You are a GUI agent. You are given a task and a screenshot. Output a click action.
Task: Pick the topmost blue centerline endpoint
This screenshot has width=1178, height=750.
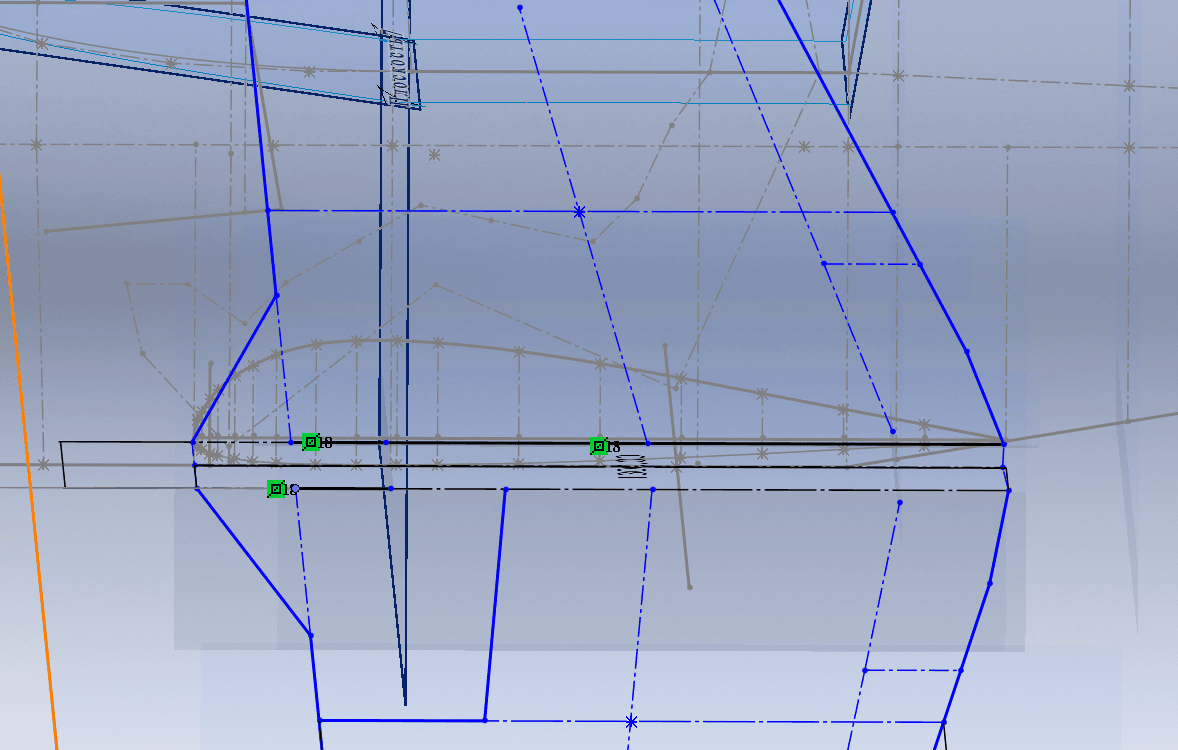(520, 8)
